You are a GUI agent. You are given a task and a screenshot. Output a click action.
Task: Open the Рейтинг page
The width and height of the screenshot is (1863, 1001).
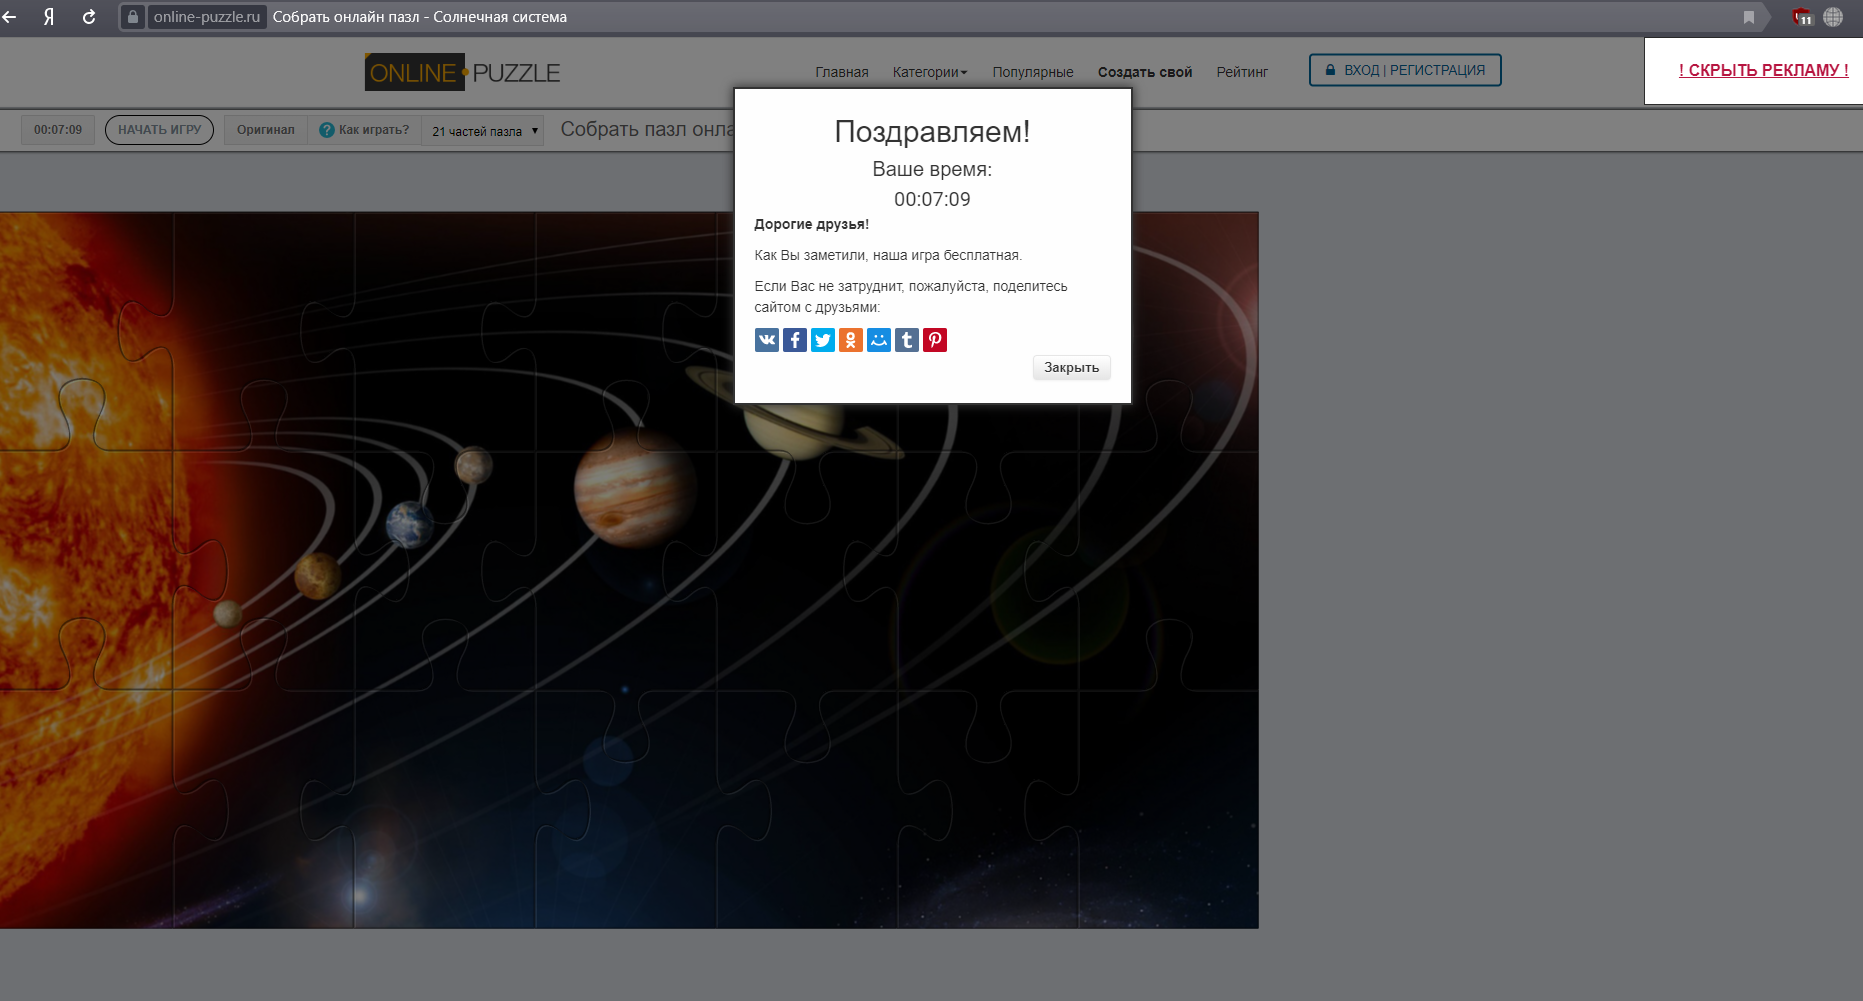tap(1242, 72)
